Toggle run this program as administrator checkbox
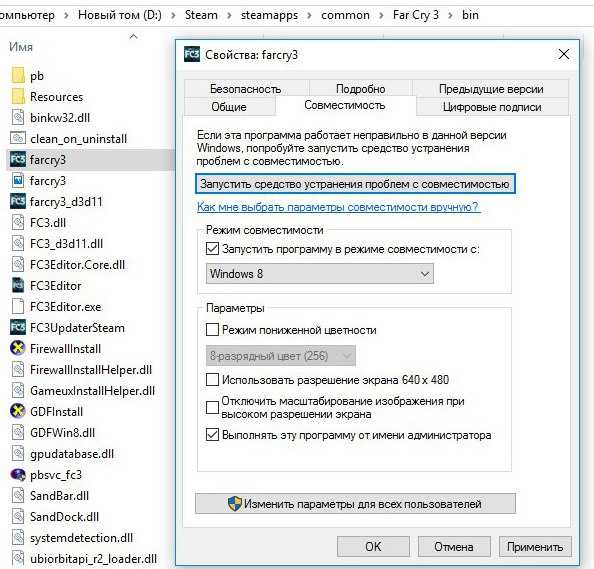 pos(212,435)
